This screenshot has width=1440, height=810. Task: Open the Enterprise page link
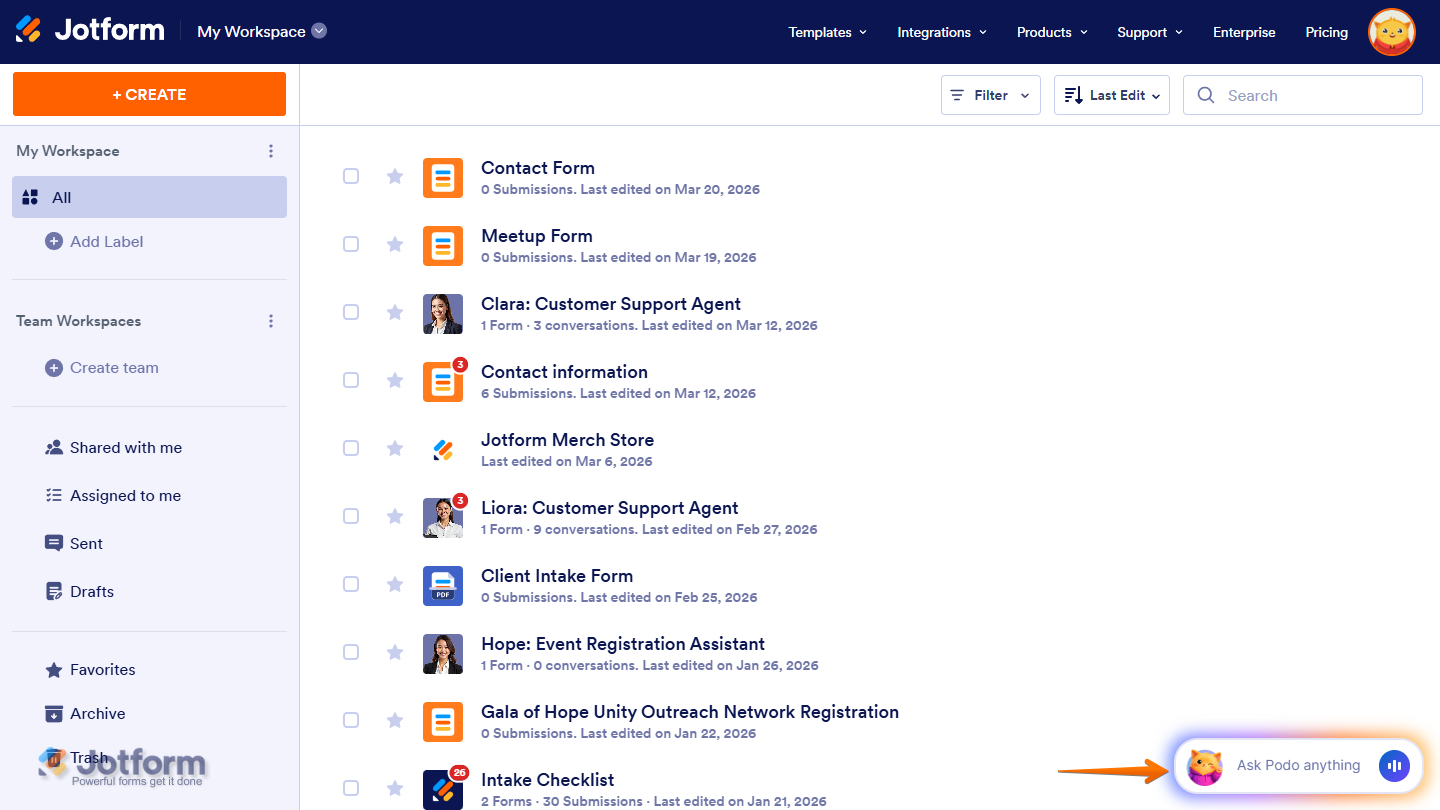click(1243, 32)
